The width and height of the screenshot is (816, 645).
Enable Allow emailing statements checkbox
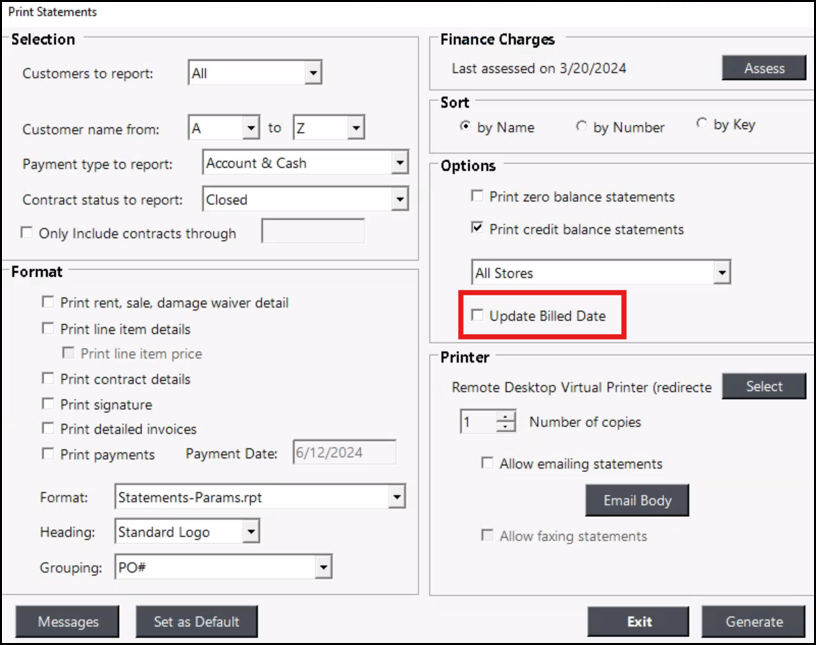point(488,464)
